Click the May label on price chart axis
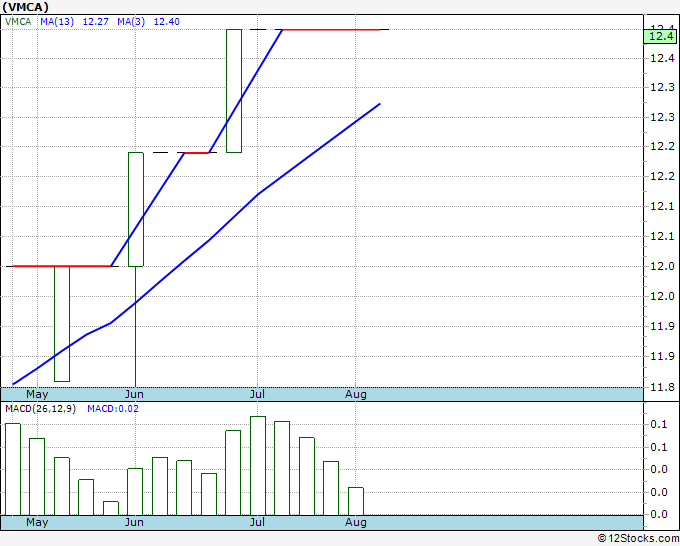 tap(37, 394)
